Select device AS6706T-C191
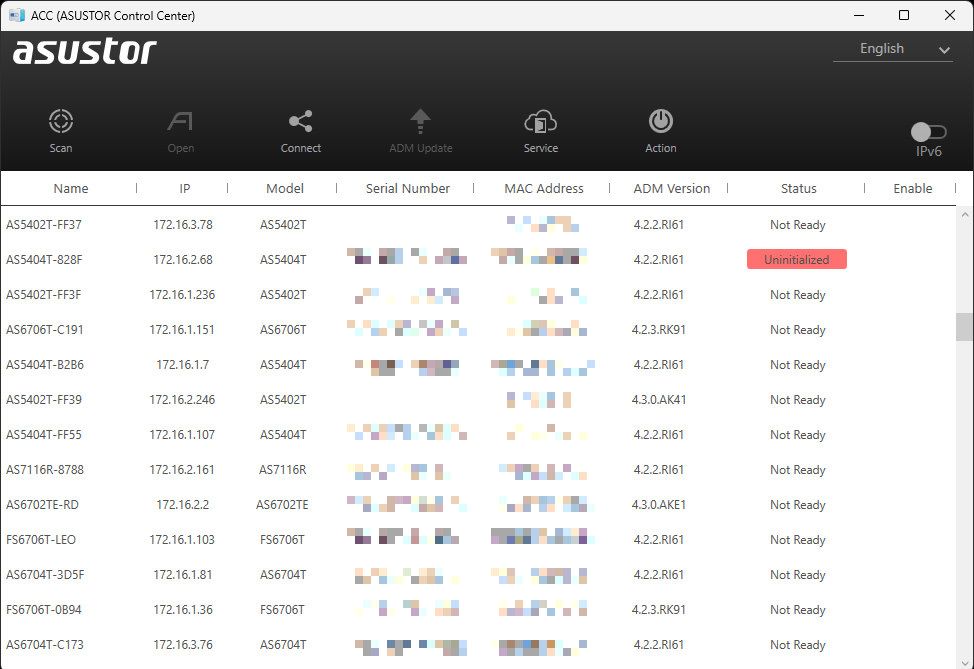 pos(45,330)
